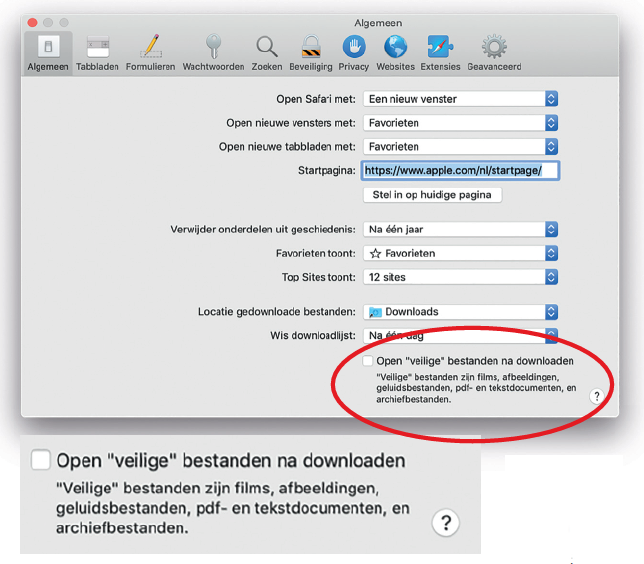Viewport: 644px width, 564px height.
Task: Open the 'Top Sites toont' dropdown
Action: [460, 277]
